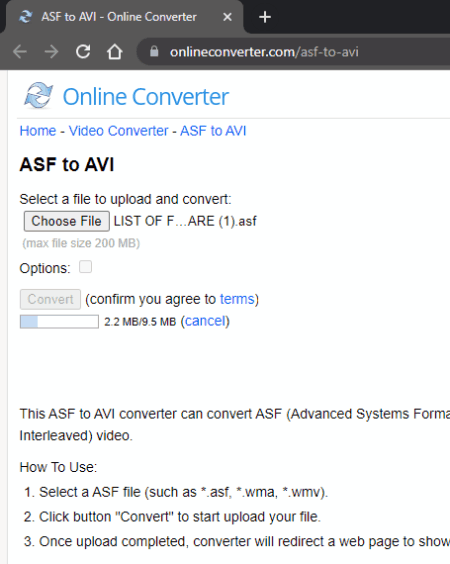The height and width of the screenshot is (564, 450).
Task: Click the 'How To Use:' heading text
Action: [x=58, y=467]
